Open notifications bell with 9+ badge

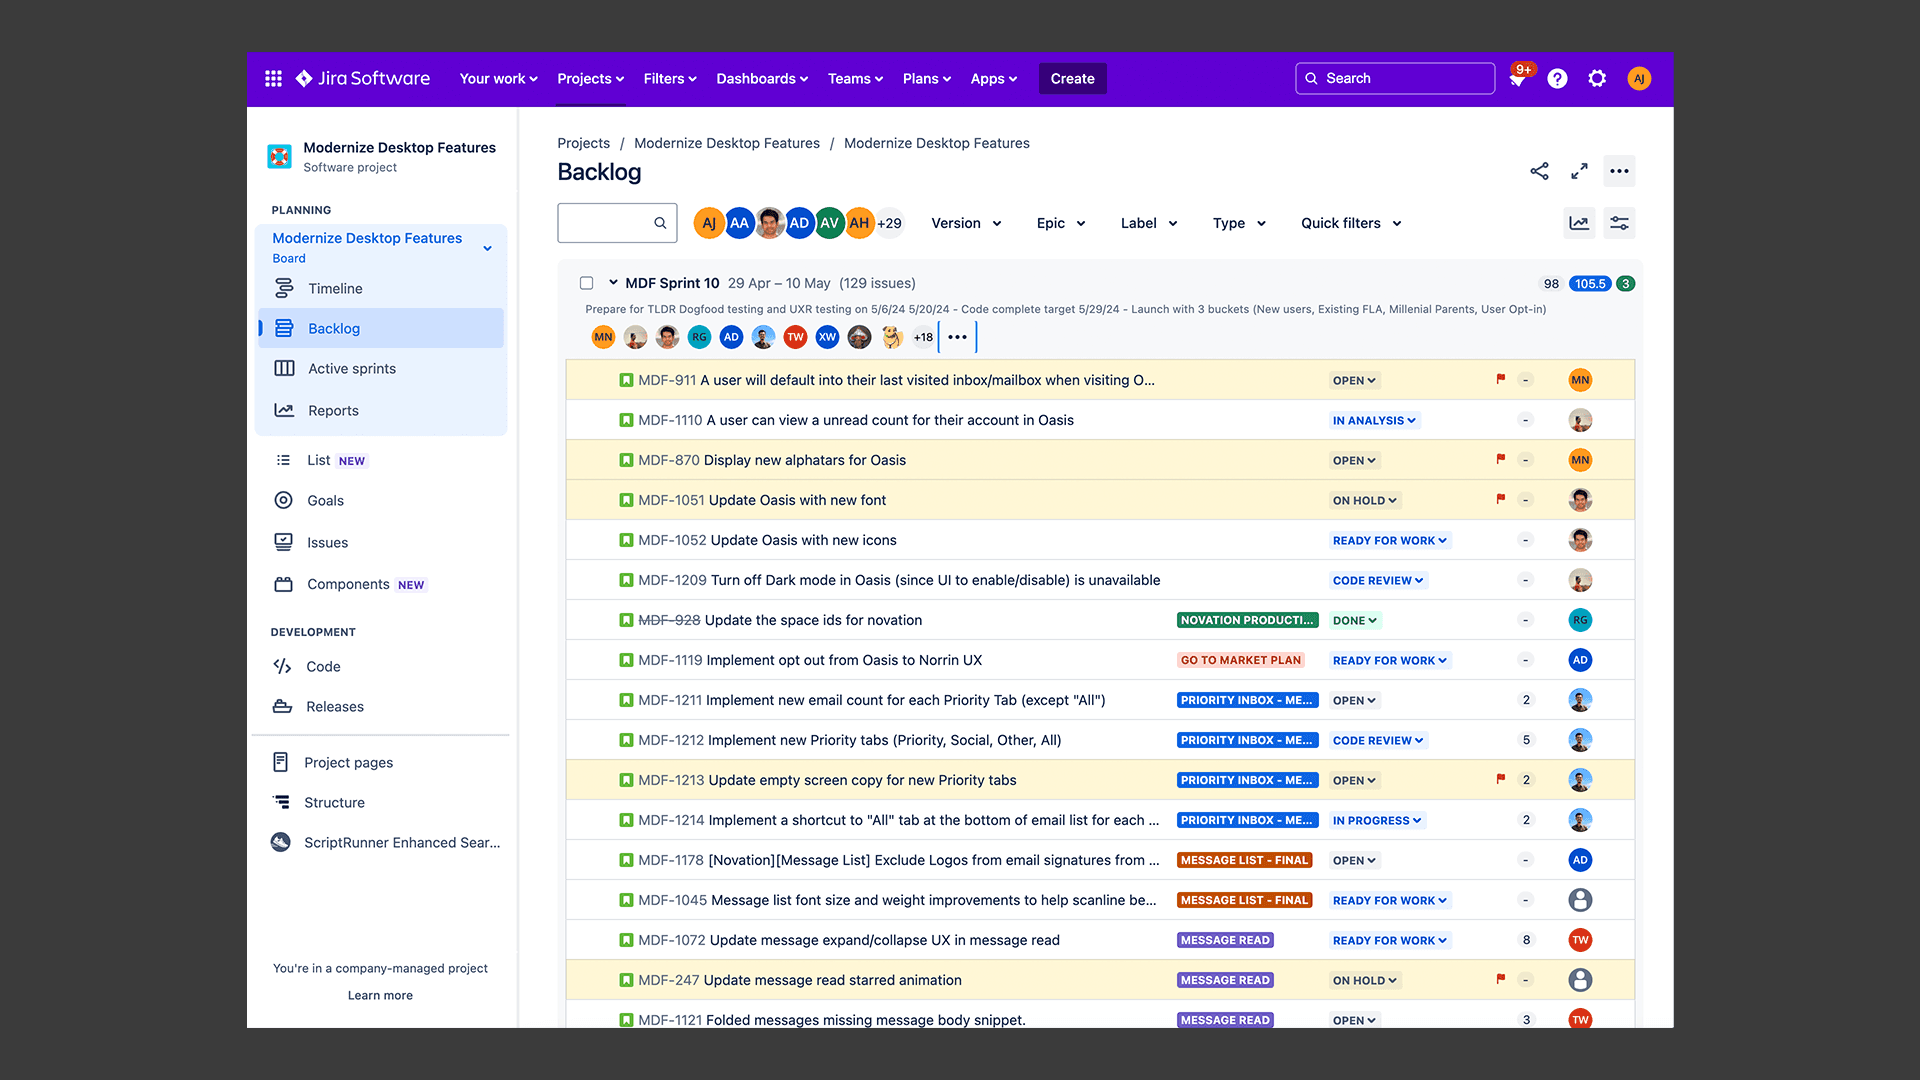[1517, 80]
